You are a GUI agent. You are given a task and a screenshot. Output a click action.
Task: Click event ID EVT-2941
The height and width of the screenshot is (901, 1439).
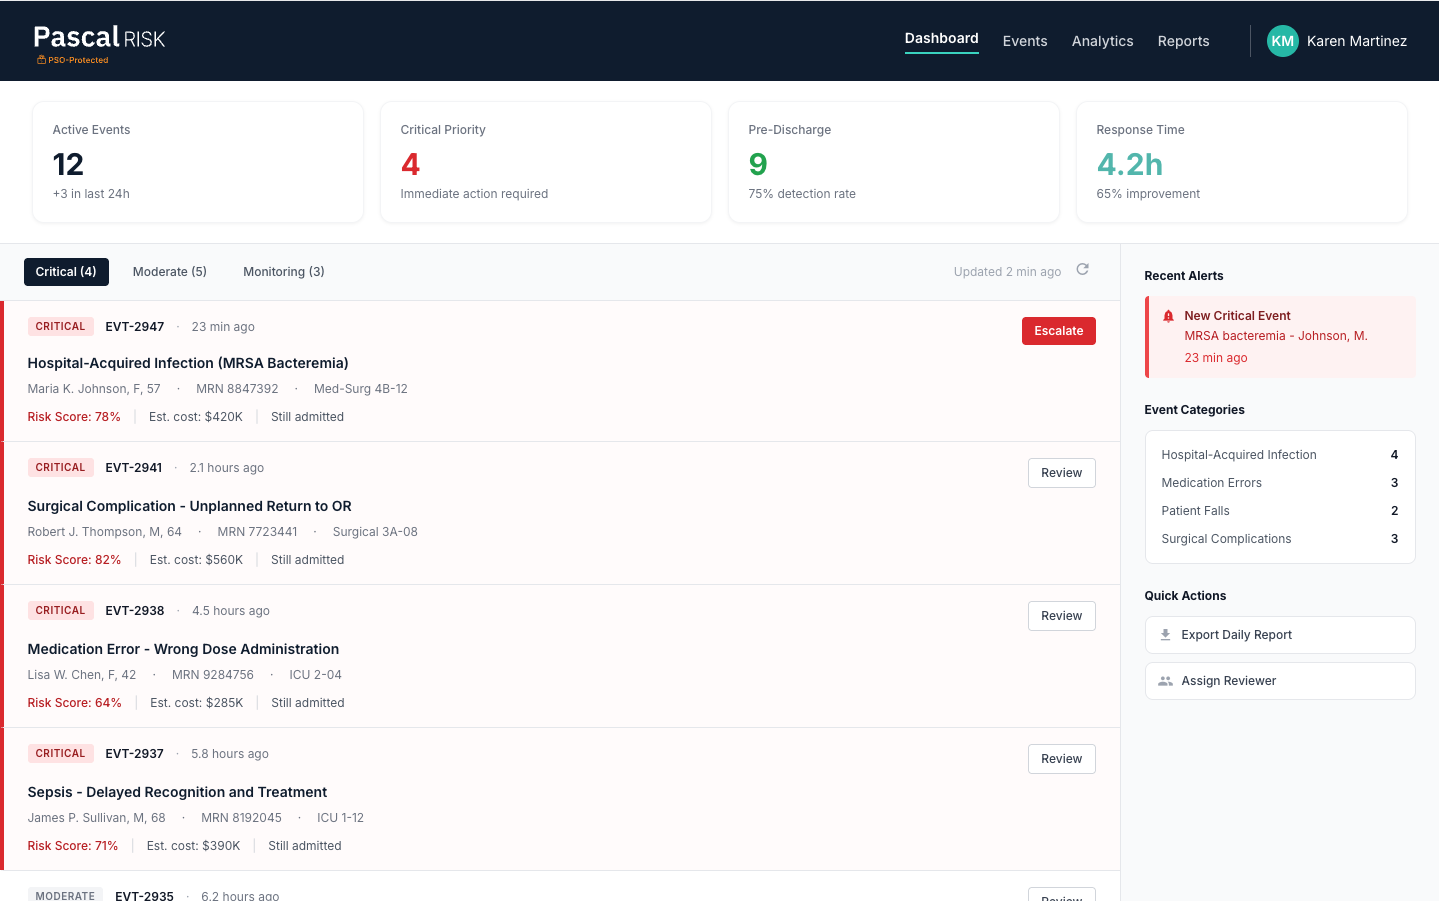point(134,468)
